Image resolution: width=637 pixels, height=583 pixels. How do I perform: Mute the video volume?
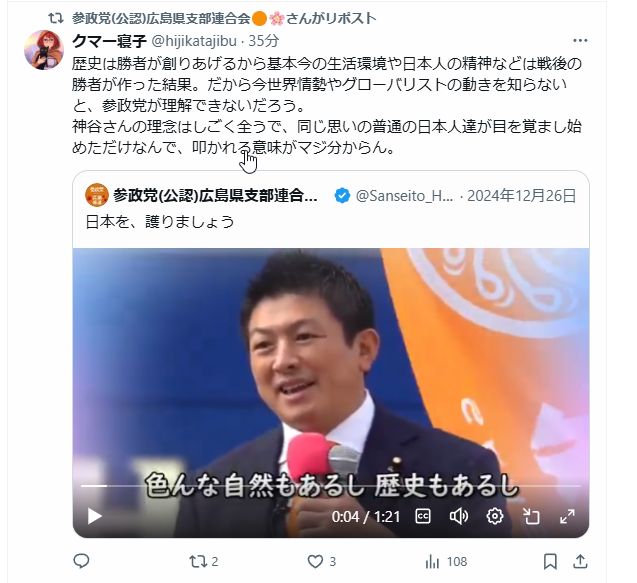(459, 516)
